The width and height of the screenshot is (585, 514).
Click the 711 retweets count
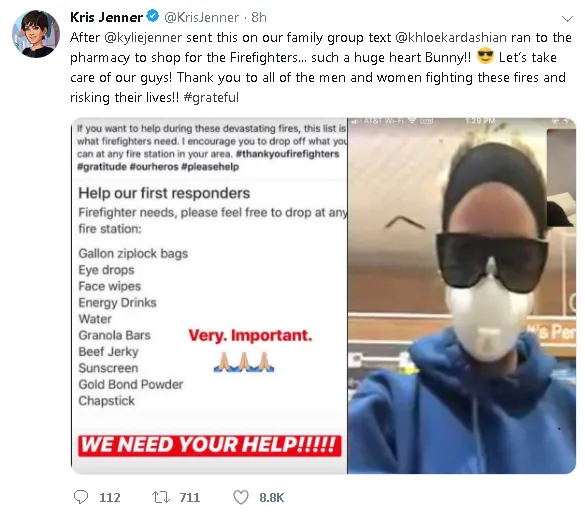(x=190, y=498)
